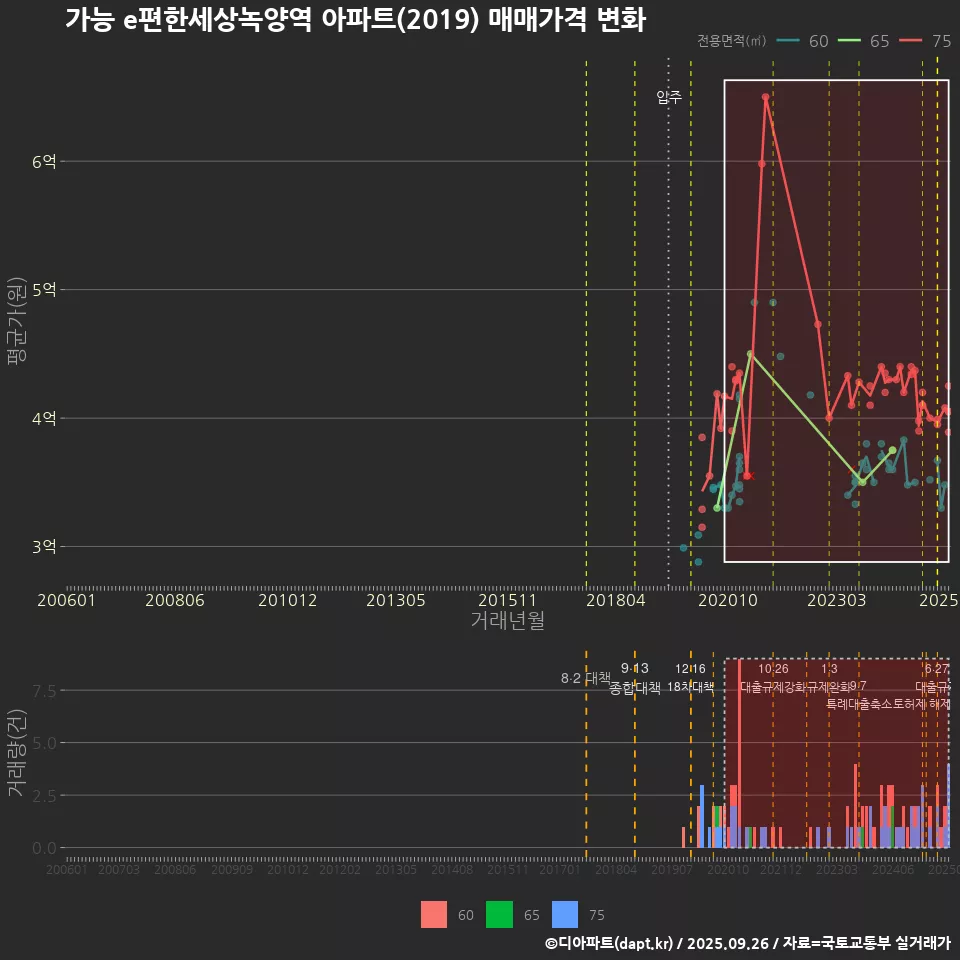Click the 거래년월 axis title

(x=507, y=621)
